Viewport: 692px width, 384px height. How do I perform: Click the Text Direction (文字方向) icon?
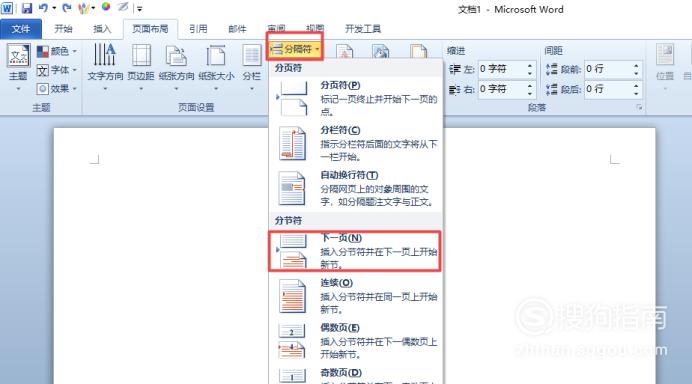(105, 54)
